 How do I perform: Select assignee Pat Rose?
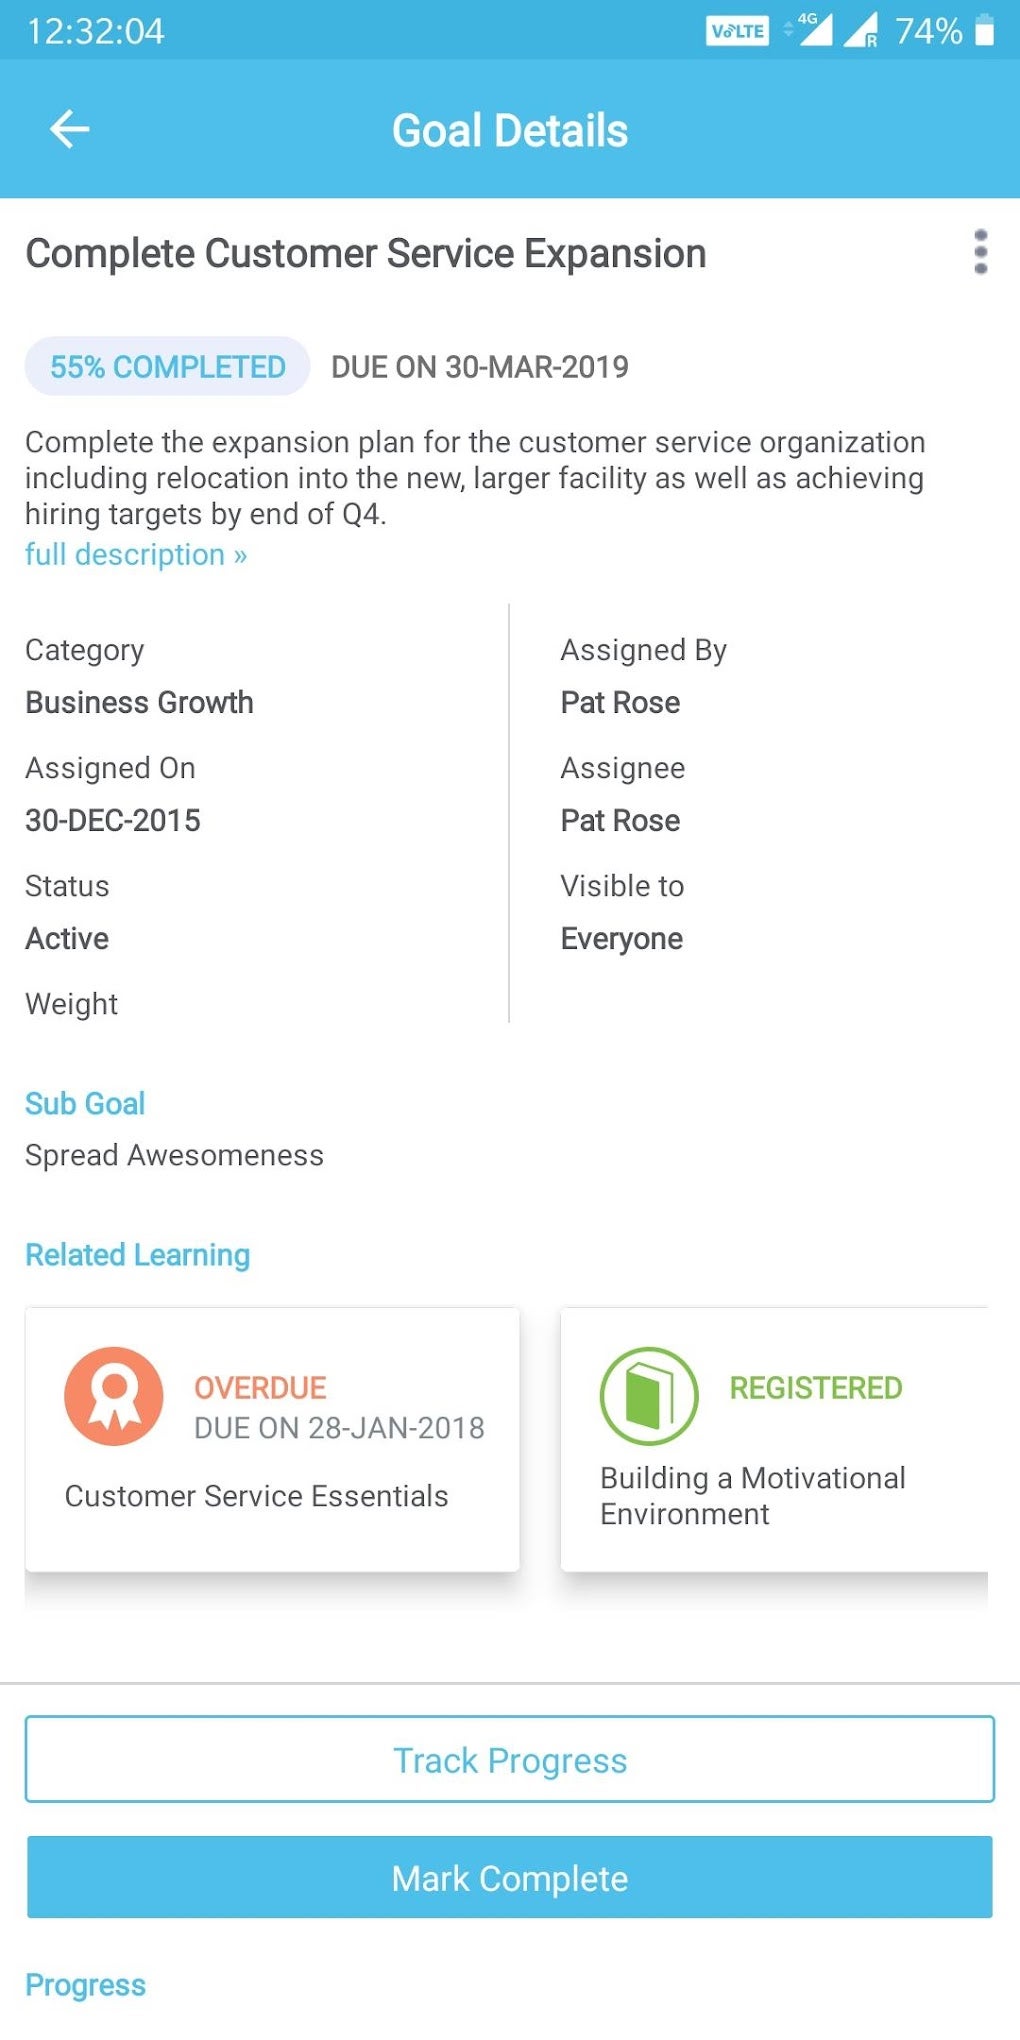coord(620,820)
